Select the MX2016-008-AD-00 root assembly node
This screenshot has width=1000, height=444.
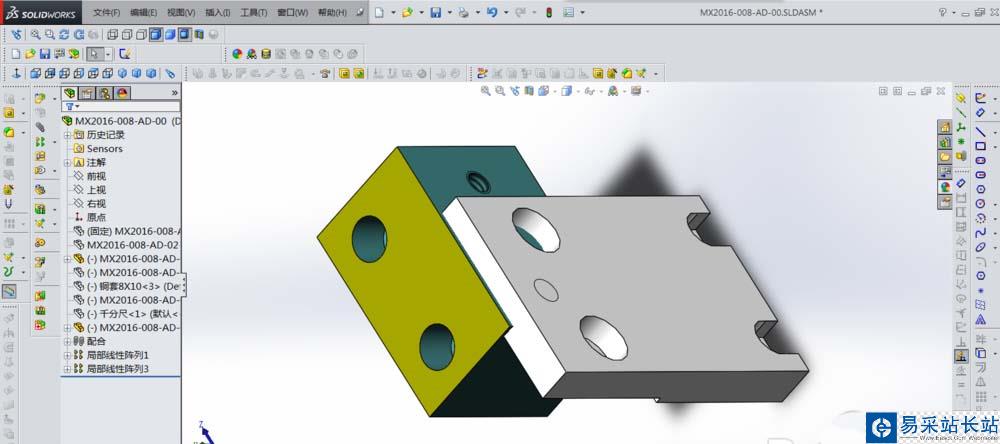120,121
